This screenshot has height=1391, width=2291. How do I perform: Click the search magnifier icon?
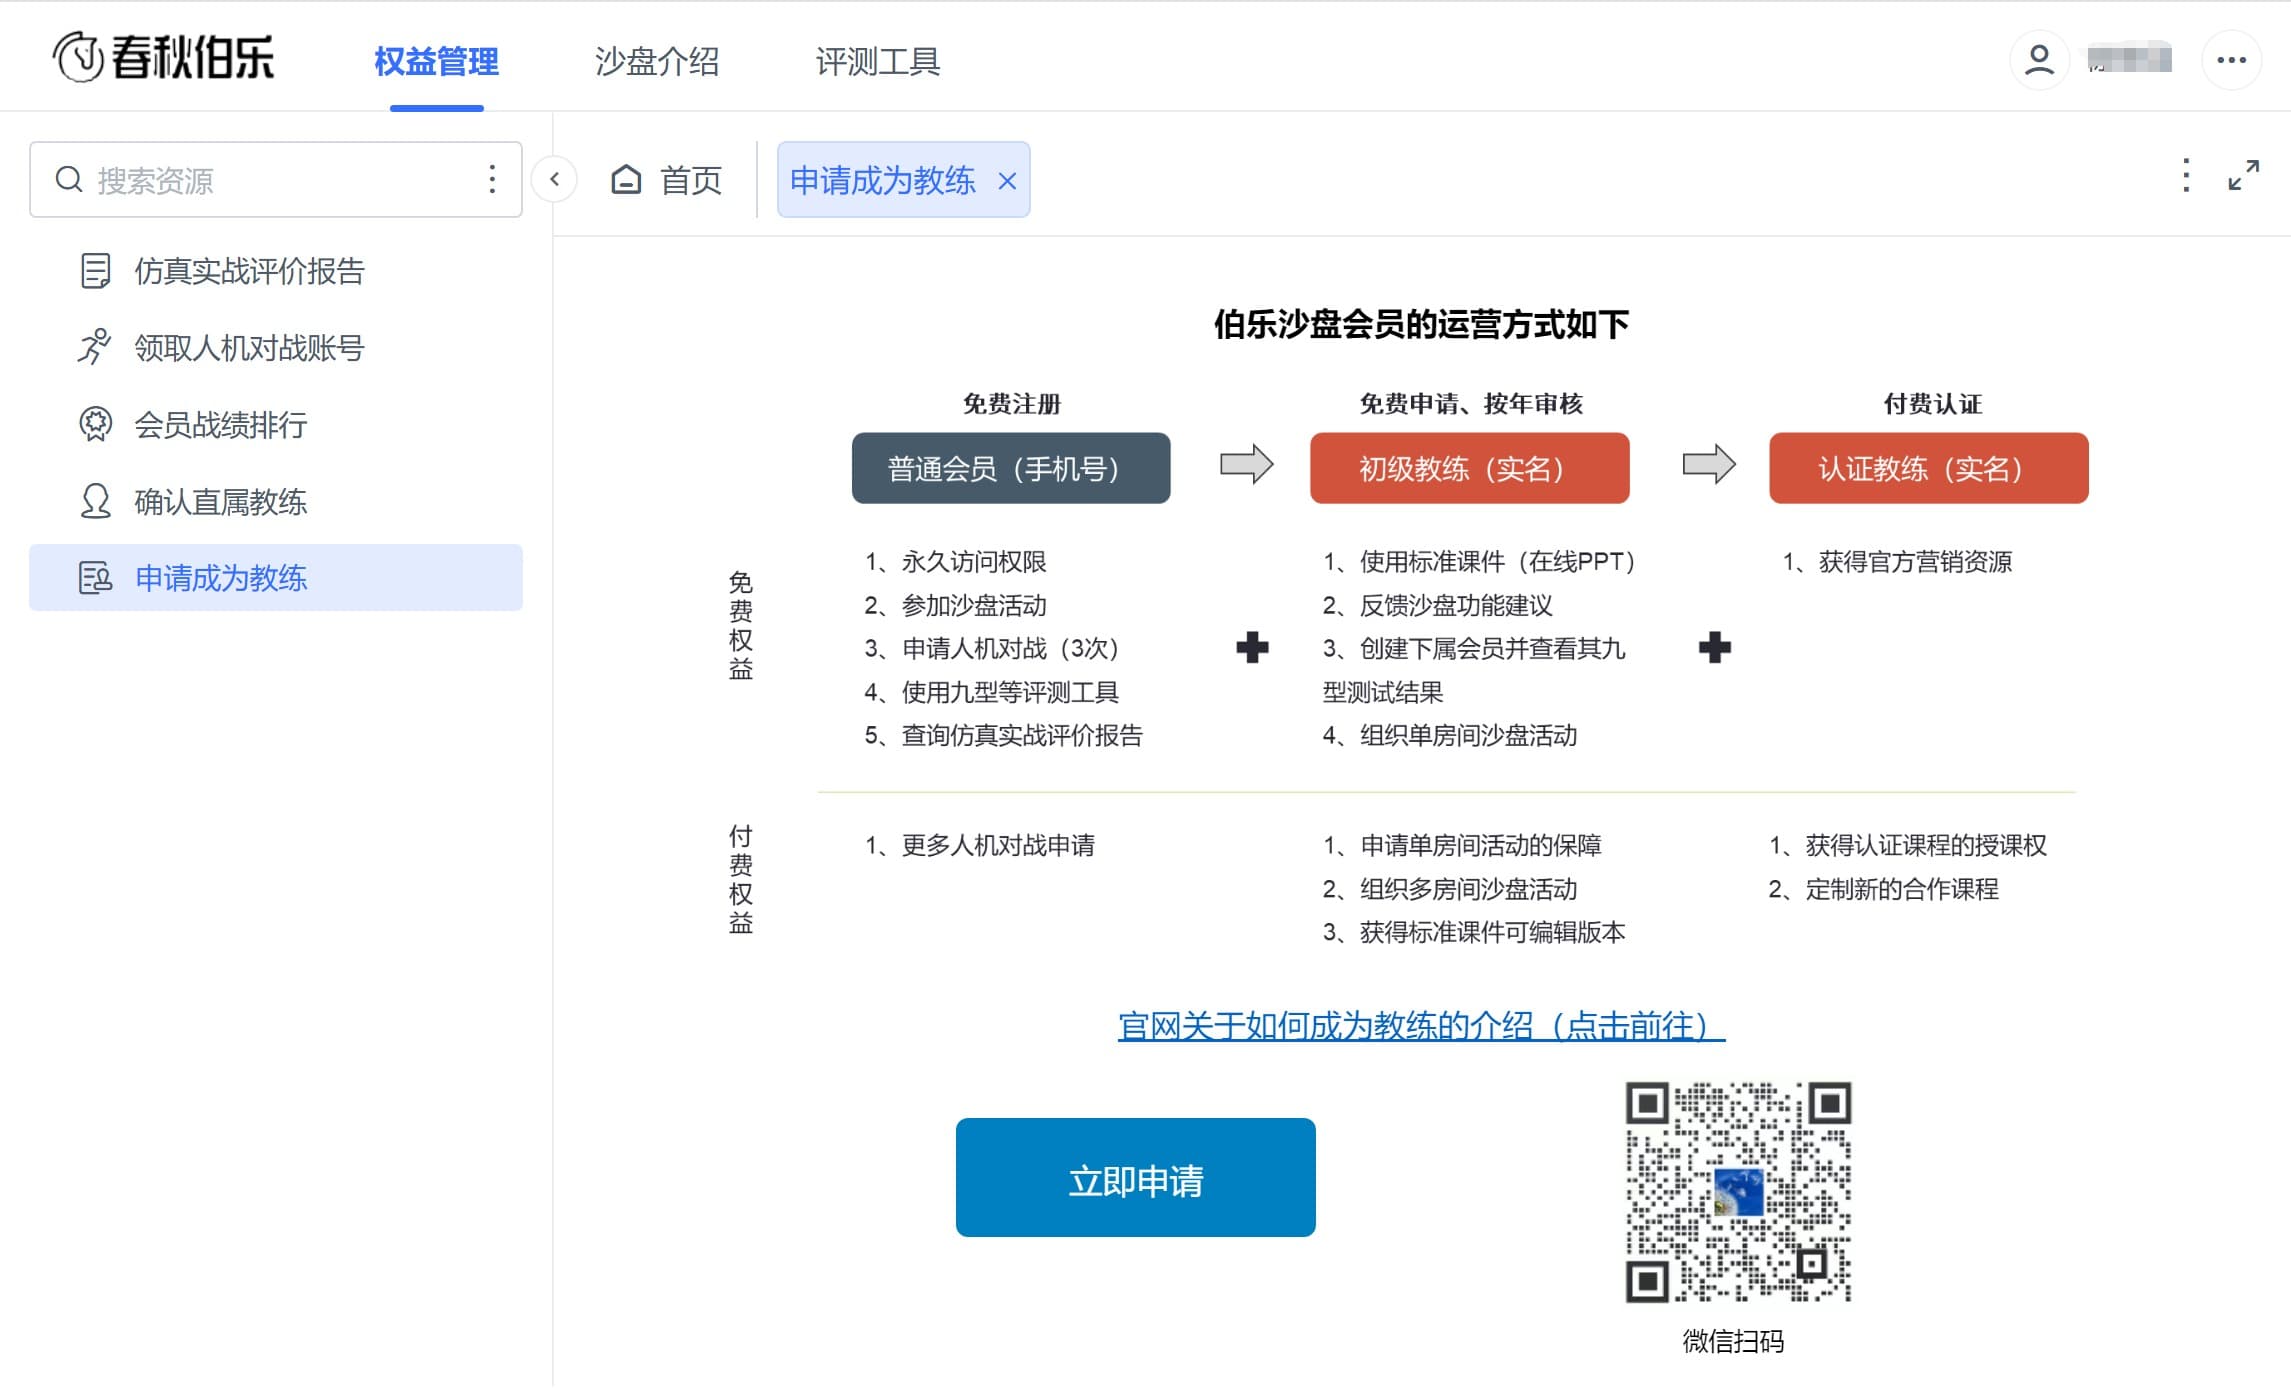(x=68, y=180)
